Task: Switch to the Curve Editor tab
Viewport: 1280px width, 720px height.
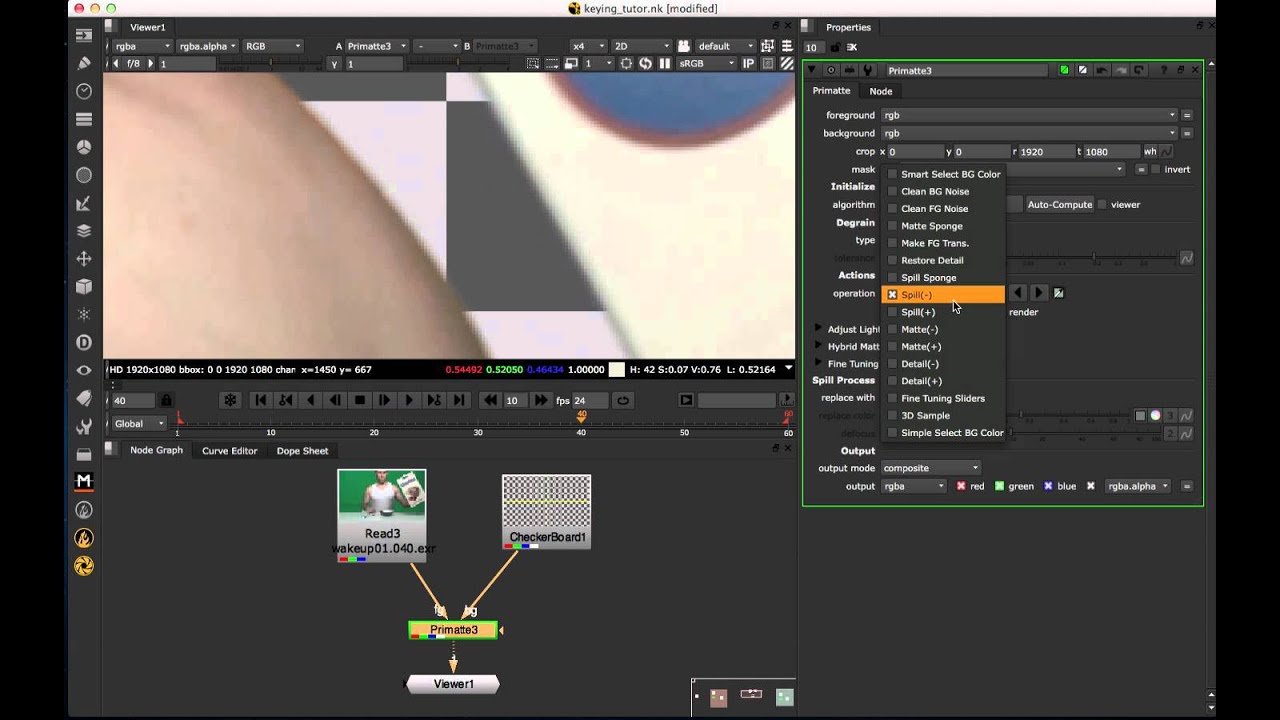Action: pos(229,450)
